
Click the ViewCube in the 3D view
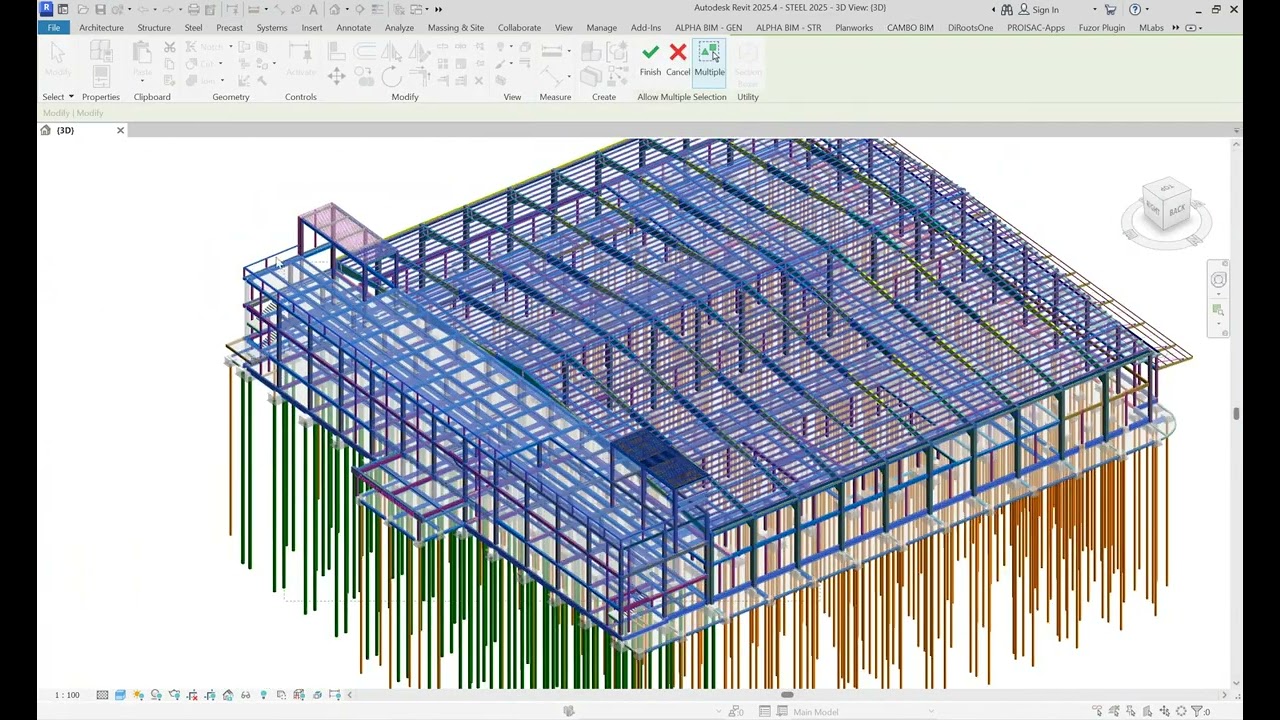[1166, 204]
